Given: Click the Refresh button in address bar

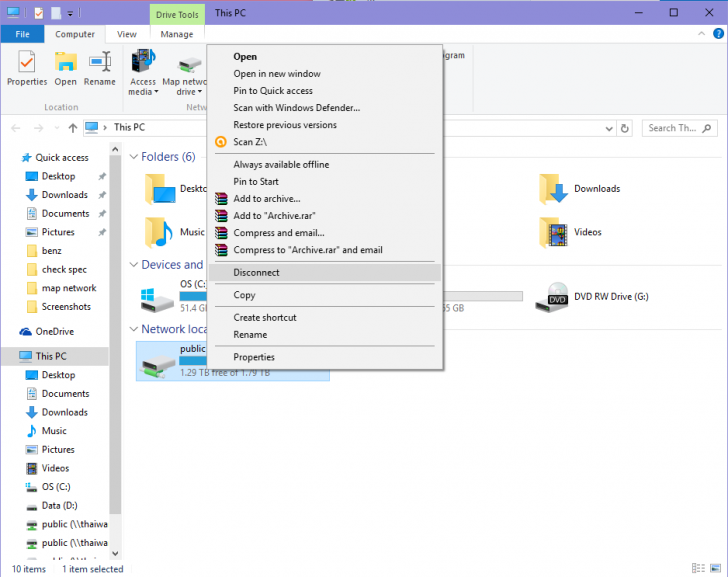Looking at the screenshot, I should tap(624, 128).
